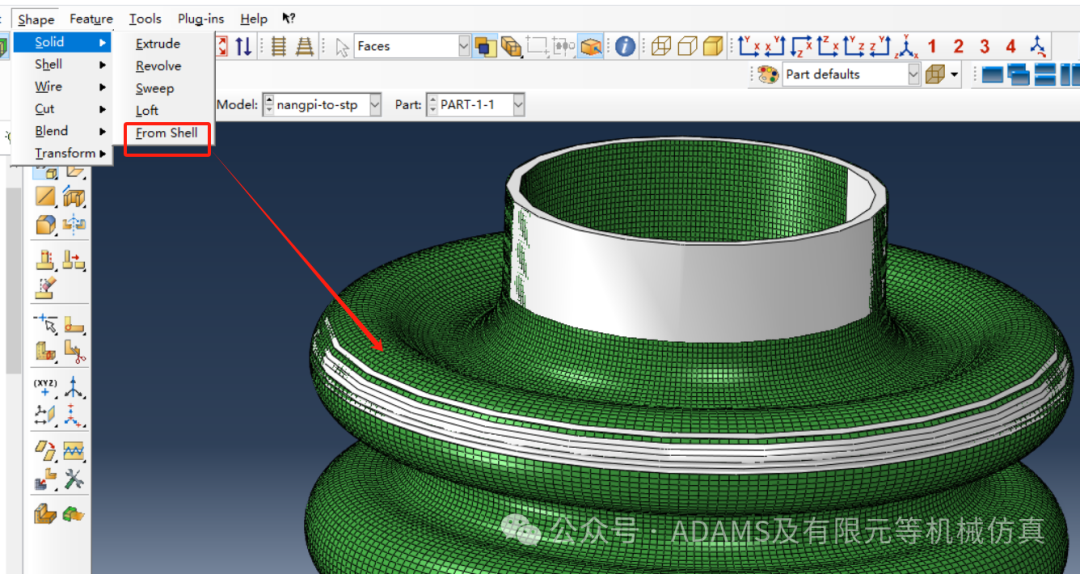Open the Part defaults color dropdown
The width and height of the screenshot is (1080, 574).
pyautogui.click(x=913, y=74)
